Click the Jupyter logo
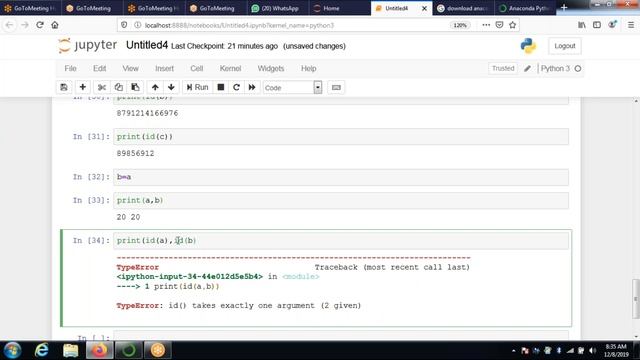Image resolution: width=640 pixels, height=360 pixels. point(88,45)
